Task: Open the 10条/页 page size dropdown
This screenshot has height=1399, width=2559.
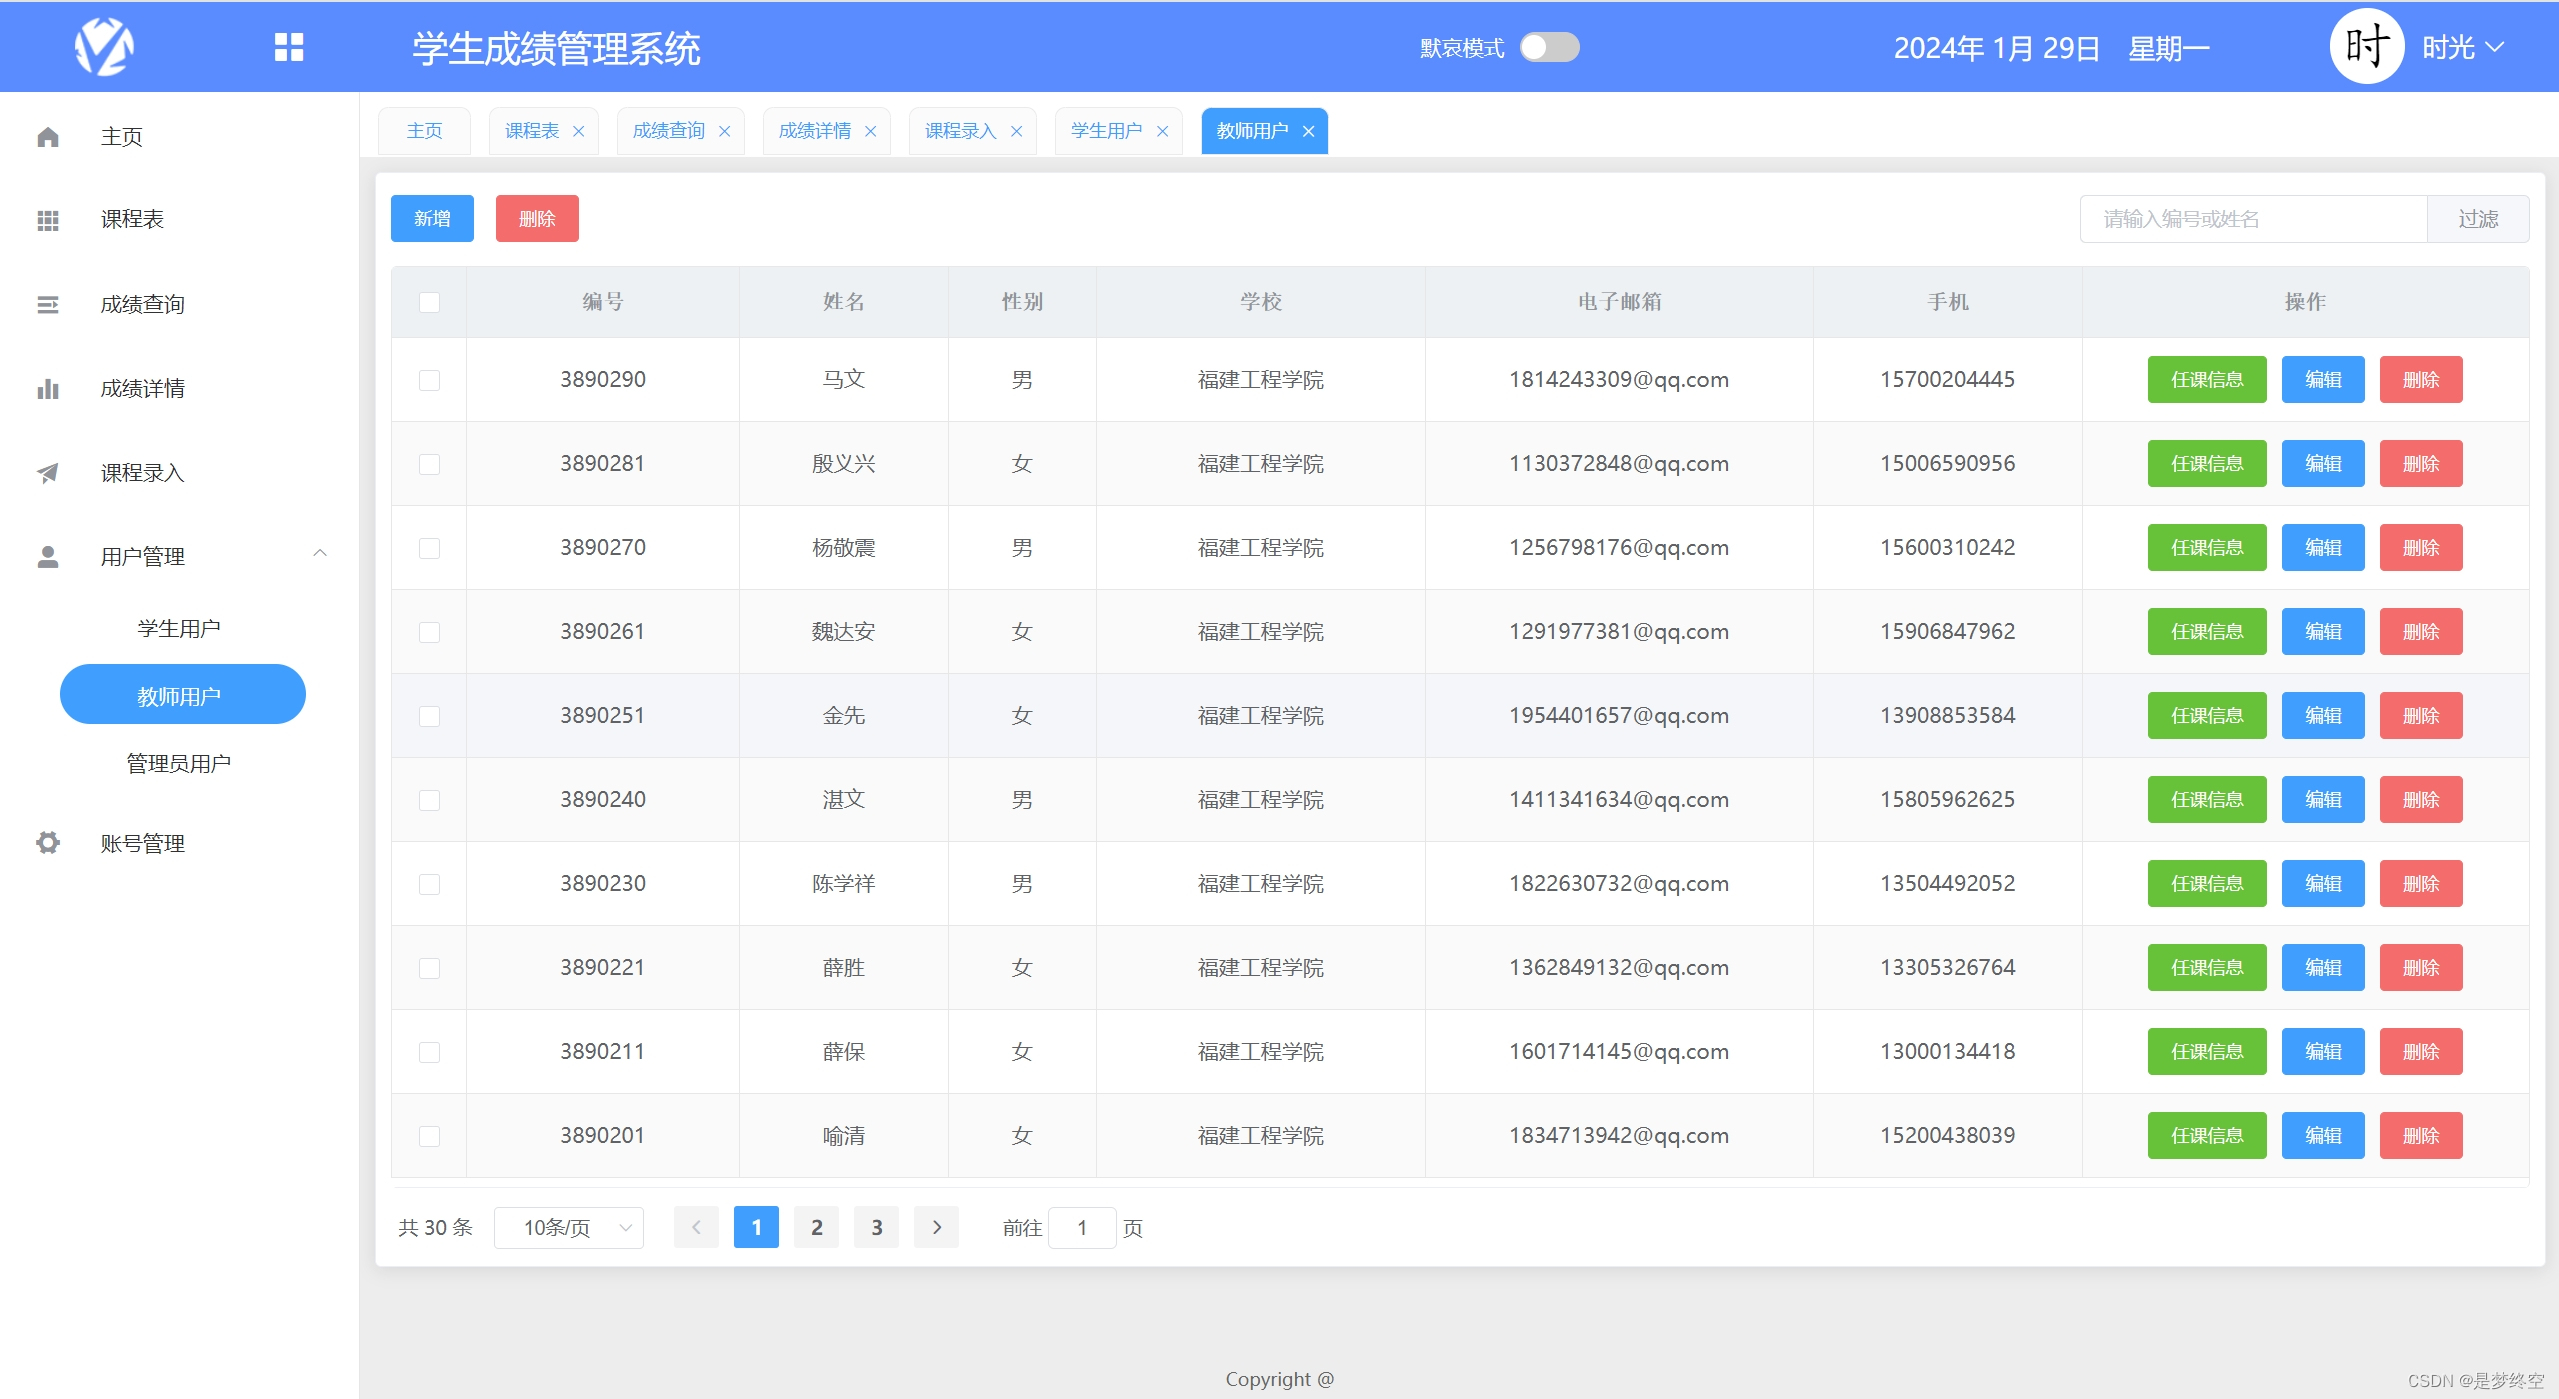Action: click(569, 1227)
